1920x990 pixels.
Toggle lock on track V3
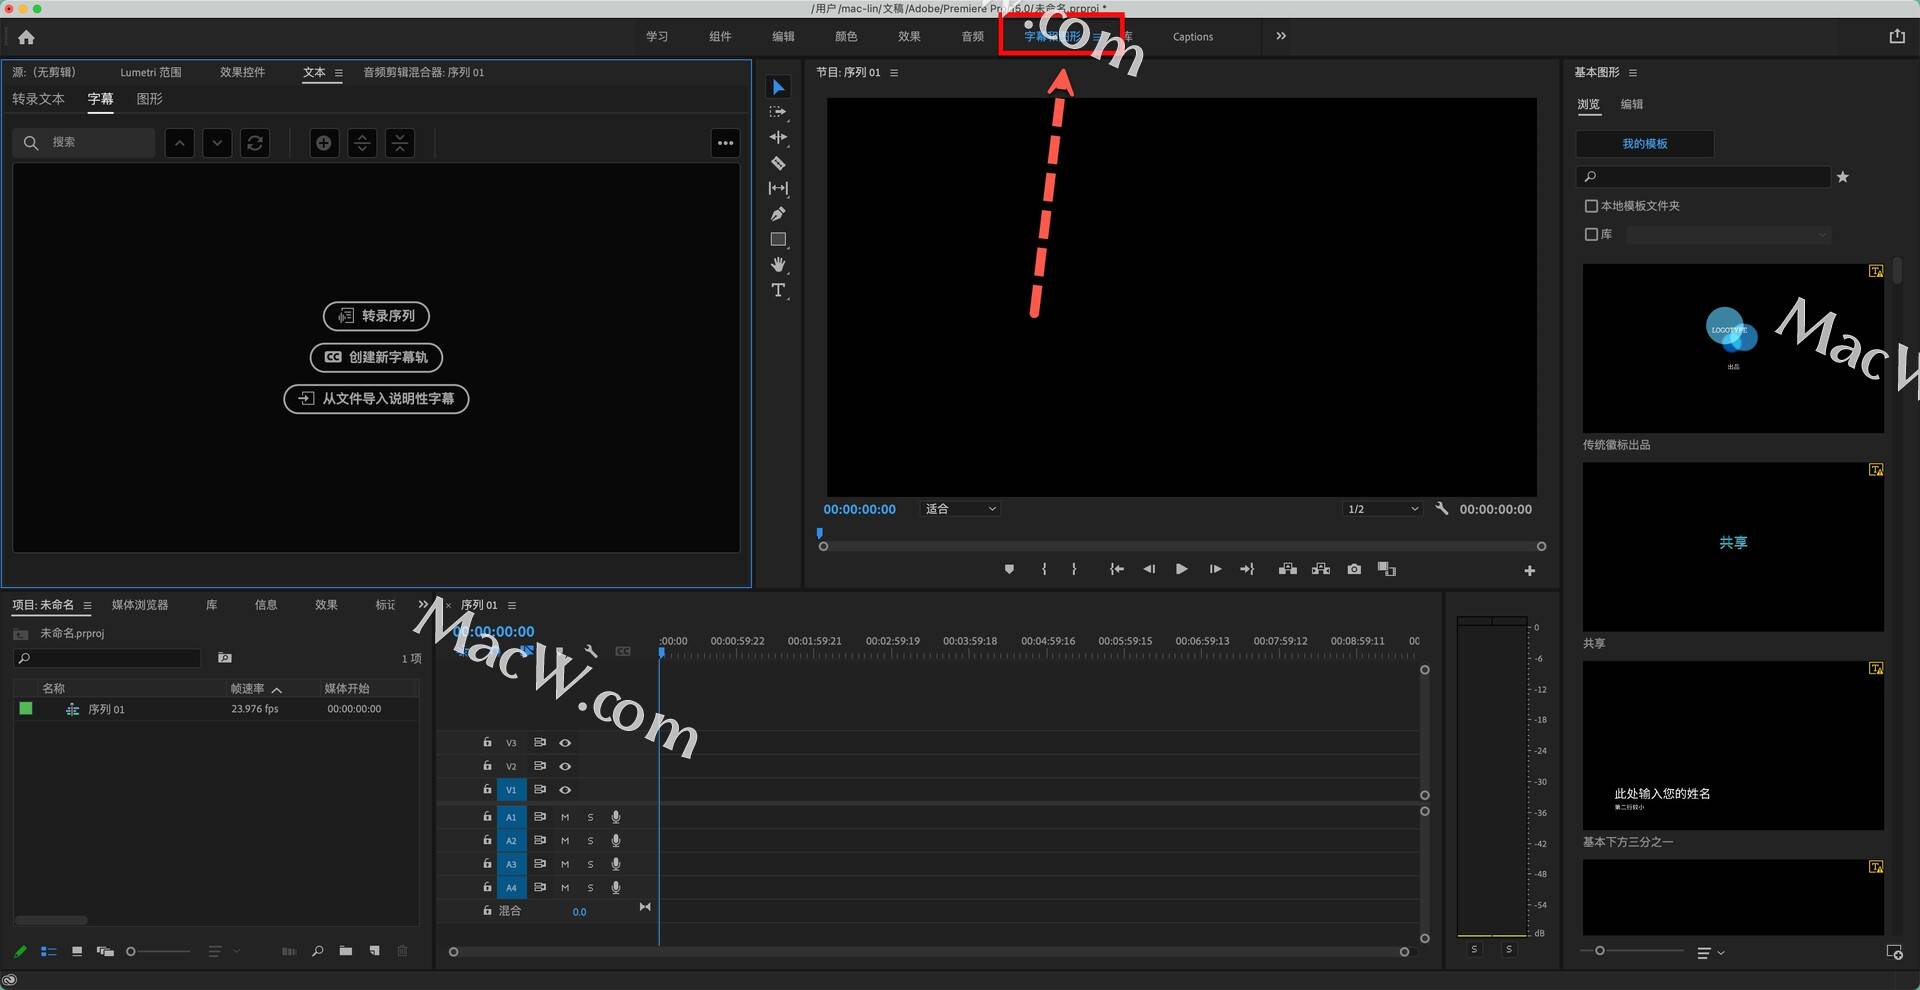point(487,742)
